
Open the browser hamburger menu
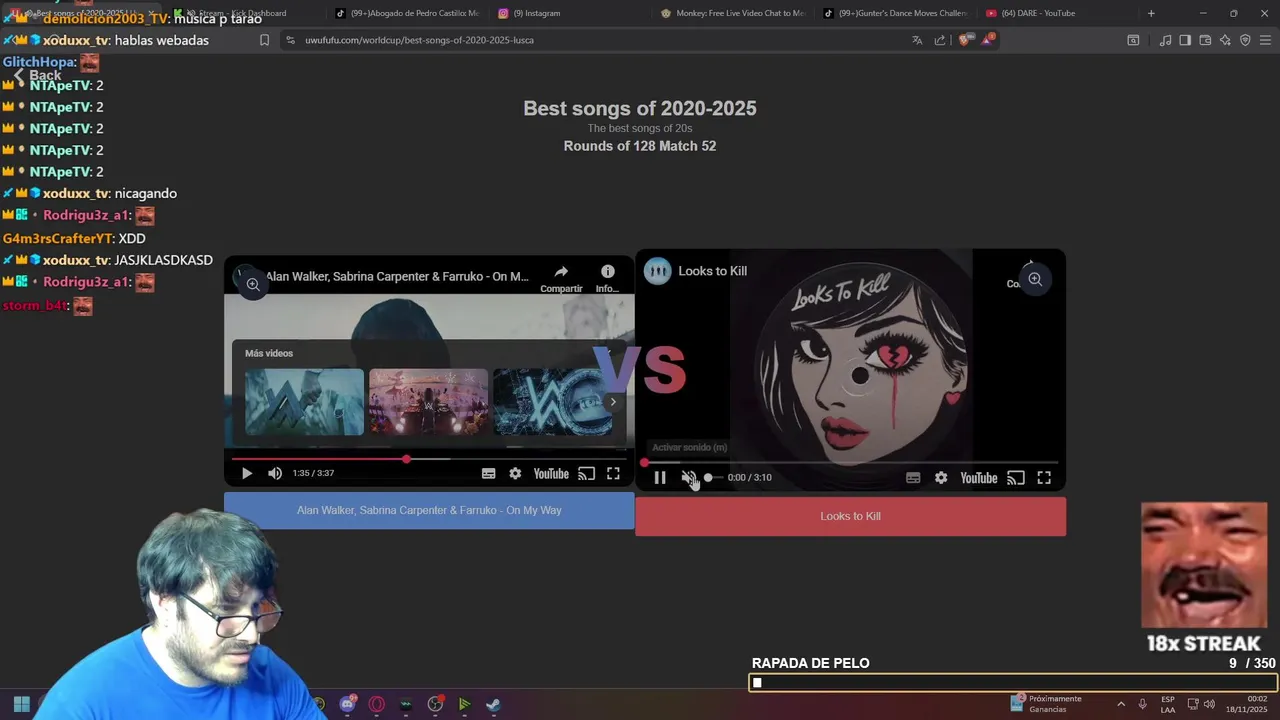click(x=1265, y=40)
